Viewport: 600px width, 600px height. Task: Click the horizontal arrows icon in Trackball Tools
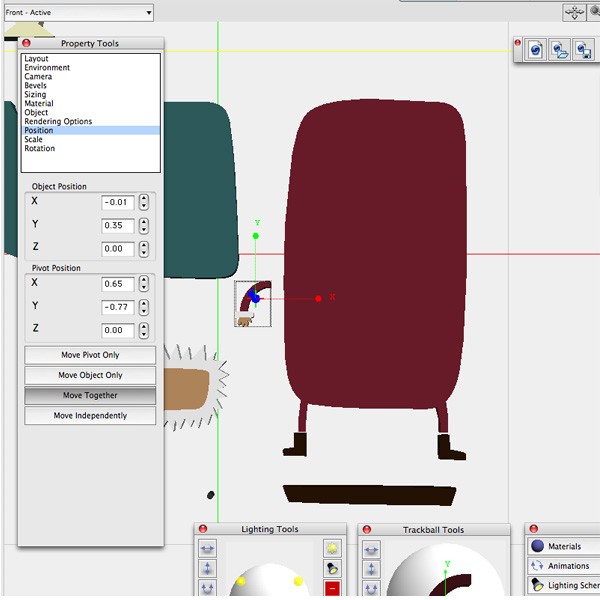(371, 548)
